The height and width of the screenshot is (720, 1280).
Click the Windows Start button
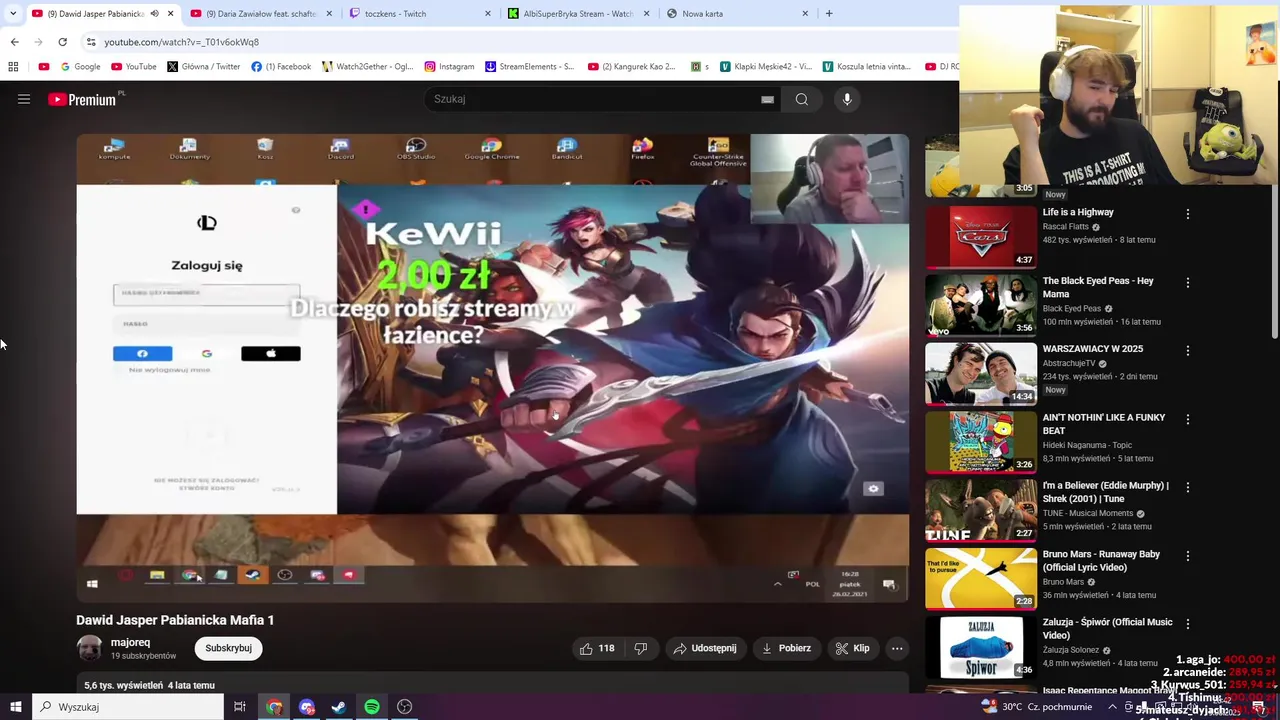point(15,707)
